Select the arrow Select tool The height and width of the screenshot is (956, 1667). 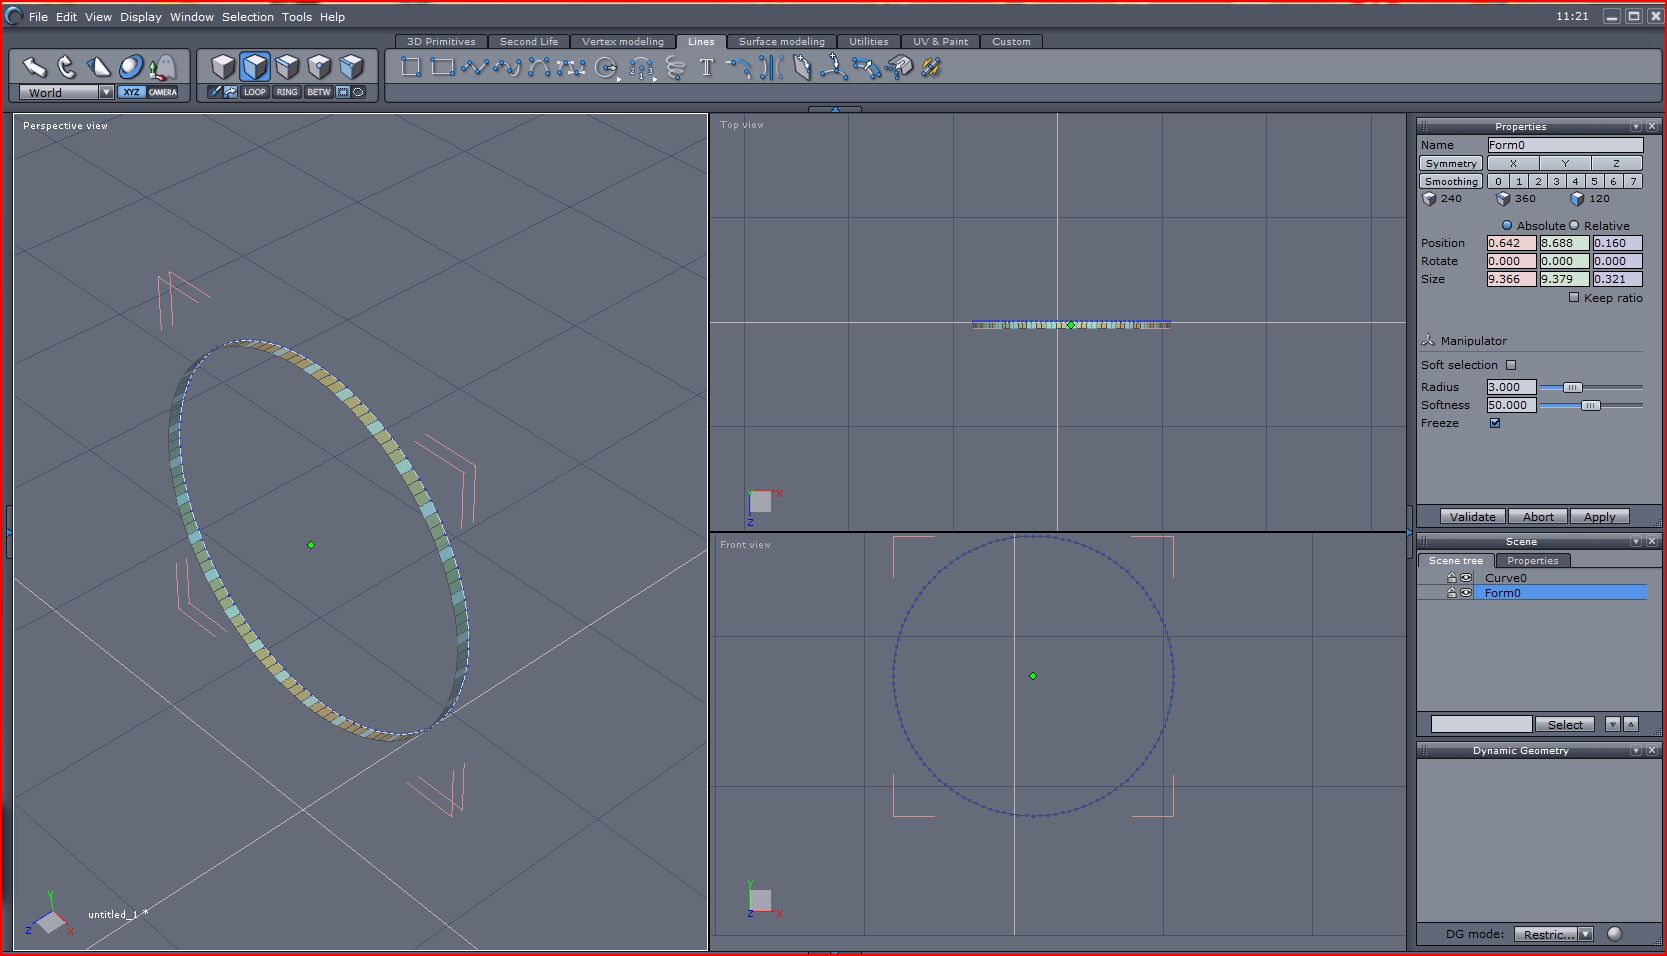point(35,67)
